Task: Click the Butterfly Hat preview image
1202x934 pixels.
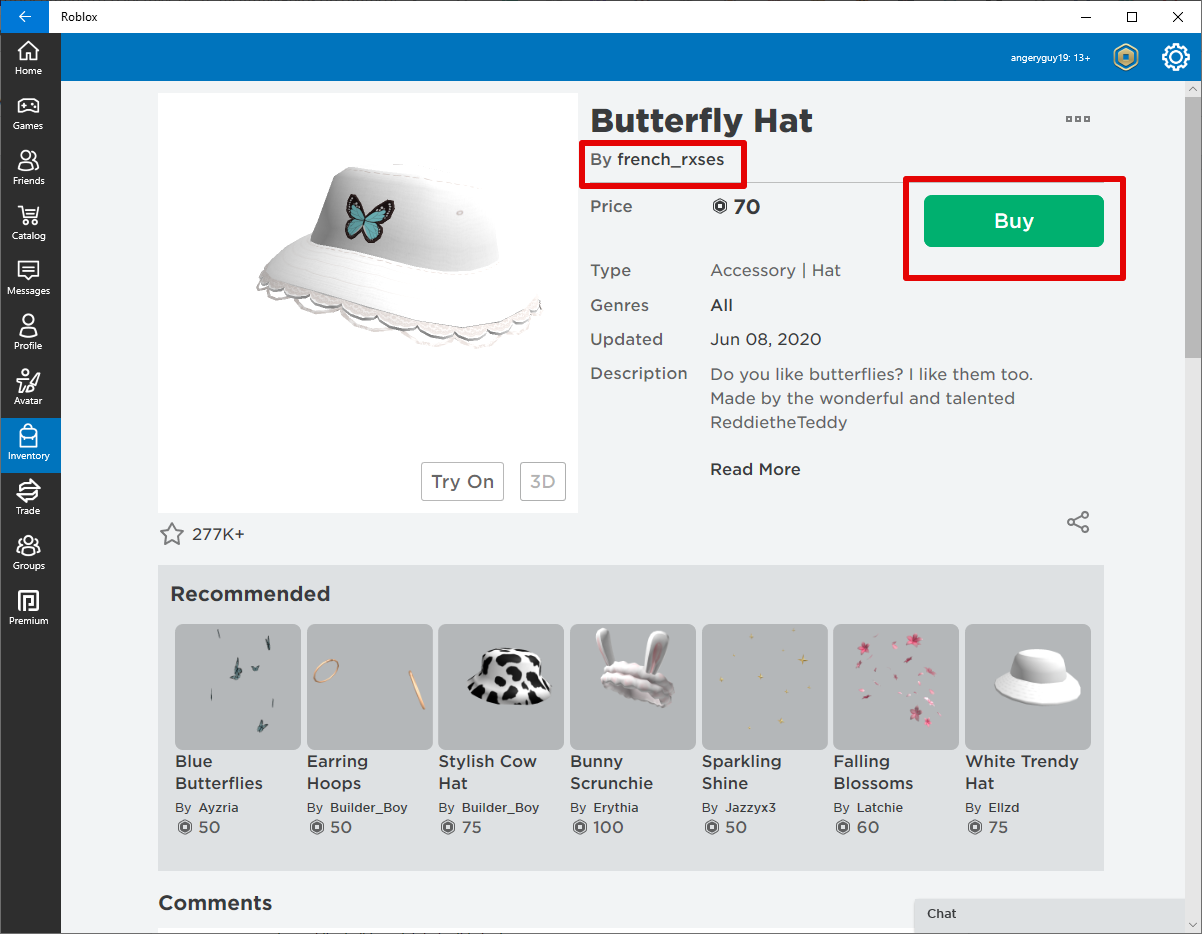Action: (368, 303)
